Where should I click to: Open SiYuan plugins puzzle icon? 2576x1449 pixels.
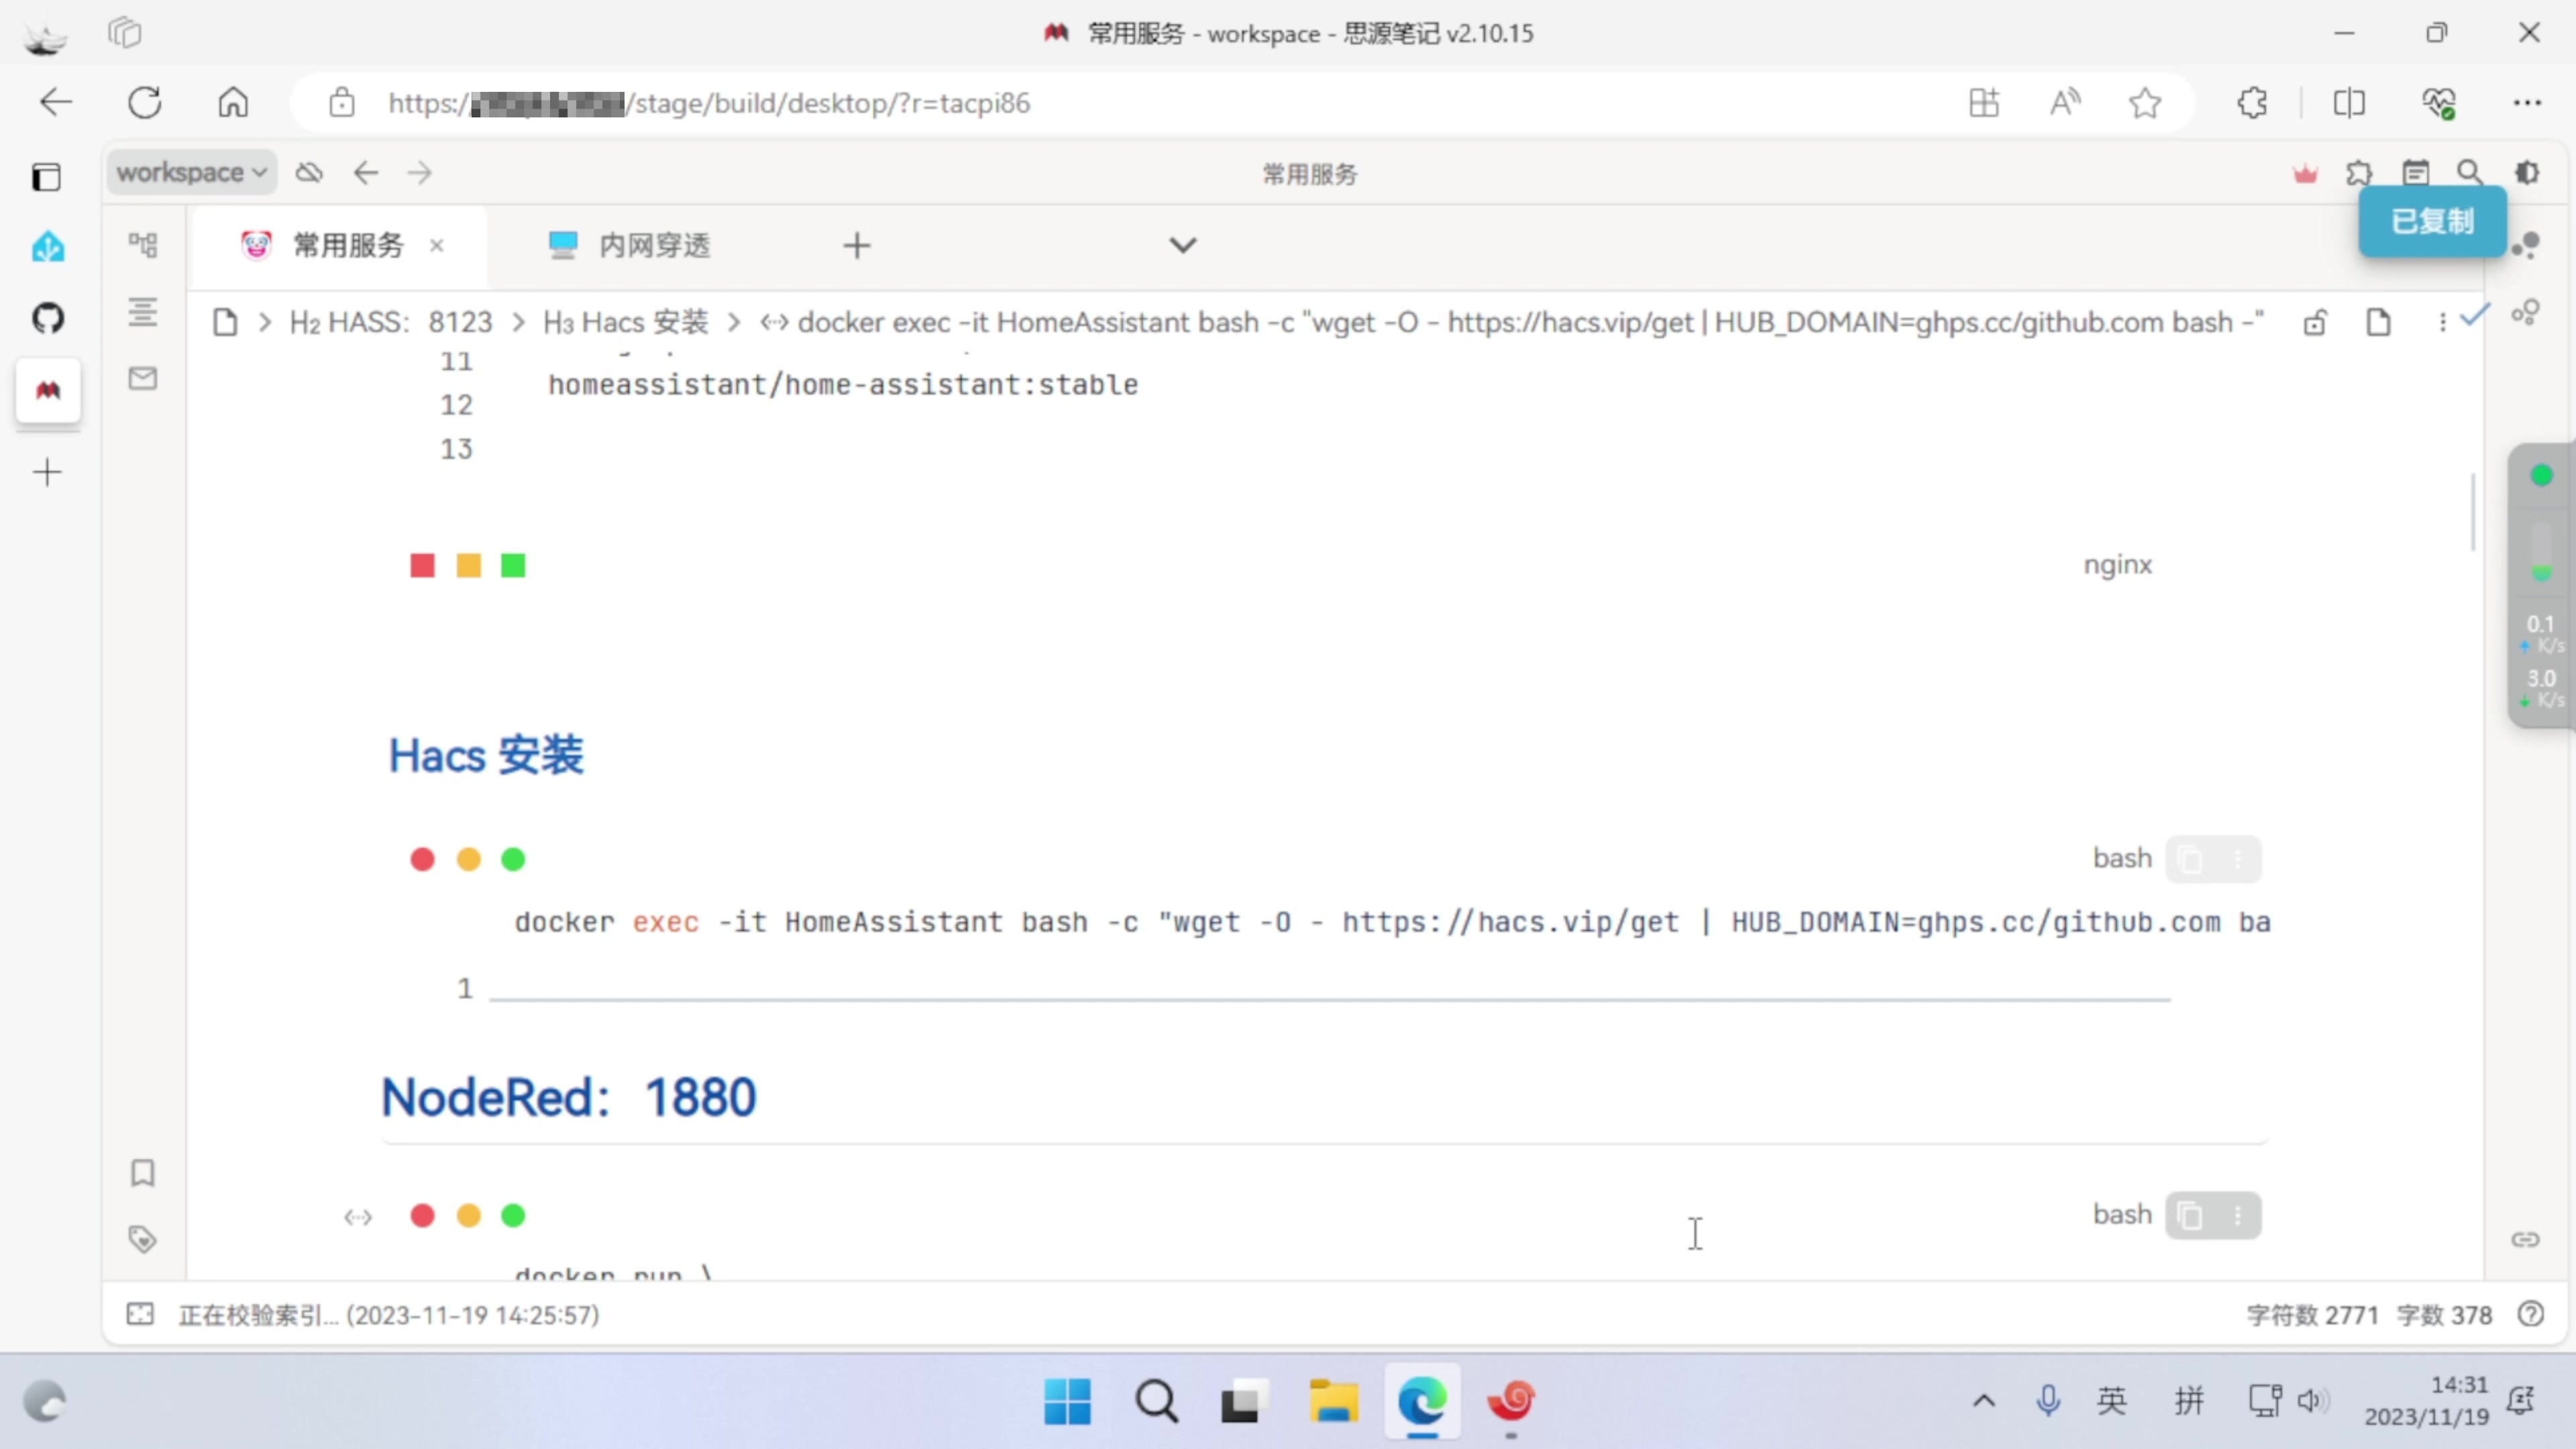(2359, 174)
